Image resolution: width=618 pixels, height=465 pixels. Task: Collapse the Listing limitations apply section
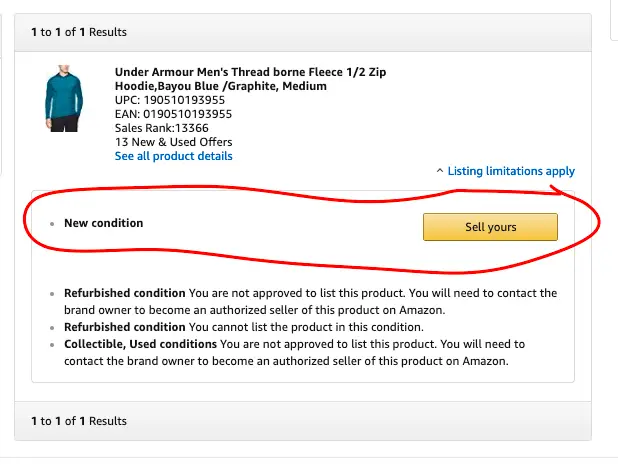pyautogui.click(x=510, y=171)
